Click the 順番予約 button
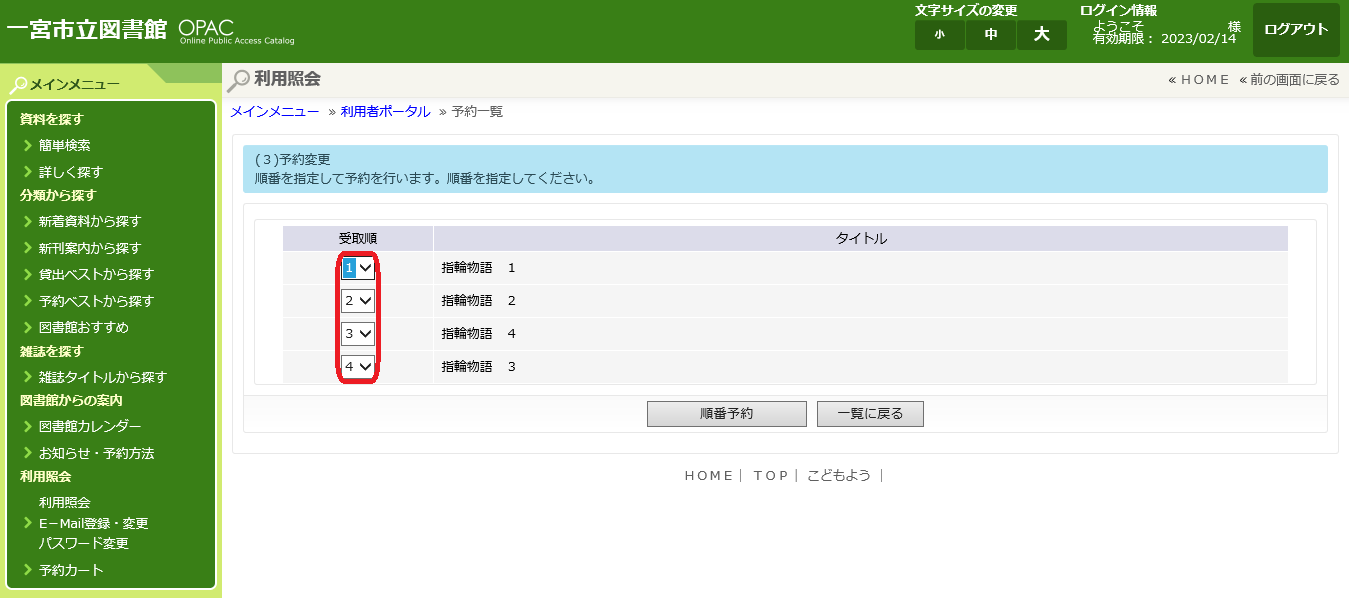 click(727, 414)
